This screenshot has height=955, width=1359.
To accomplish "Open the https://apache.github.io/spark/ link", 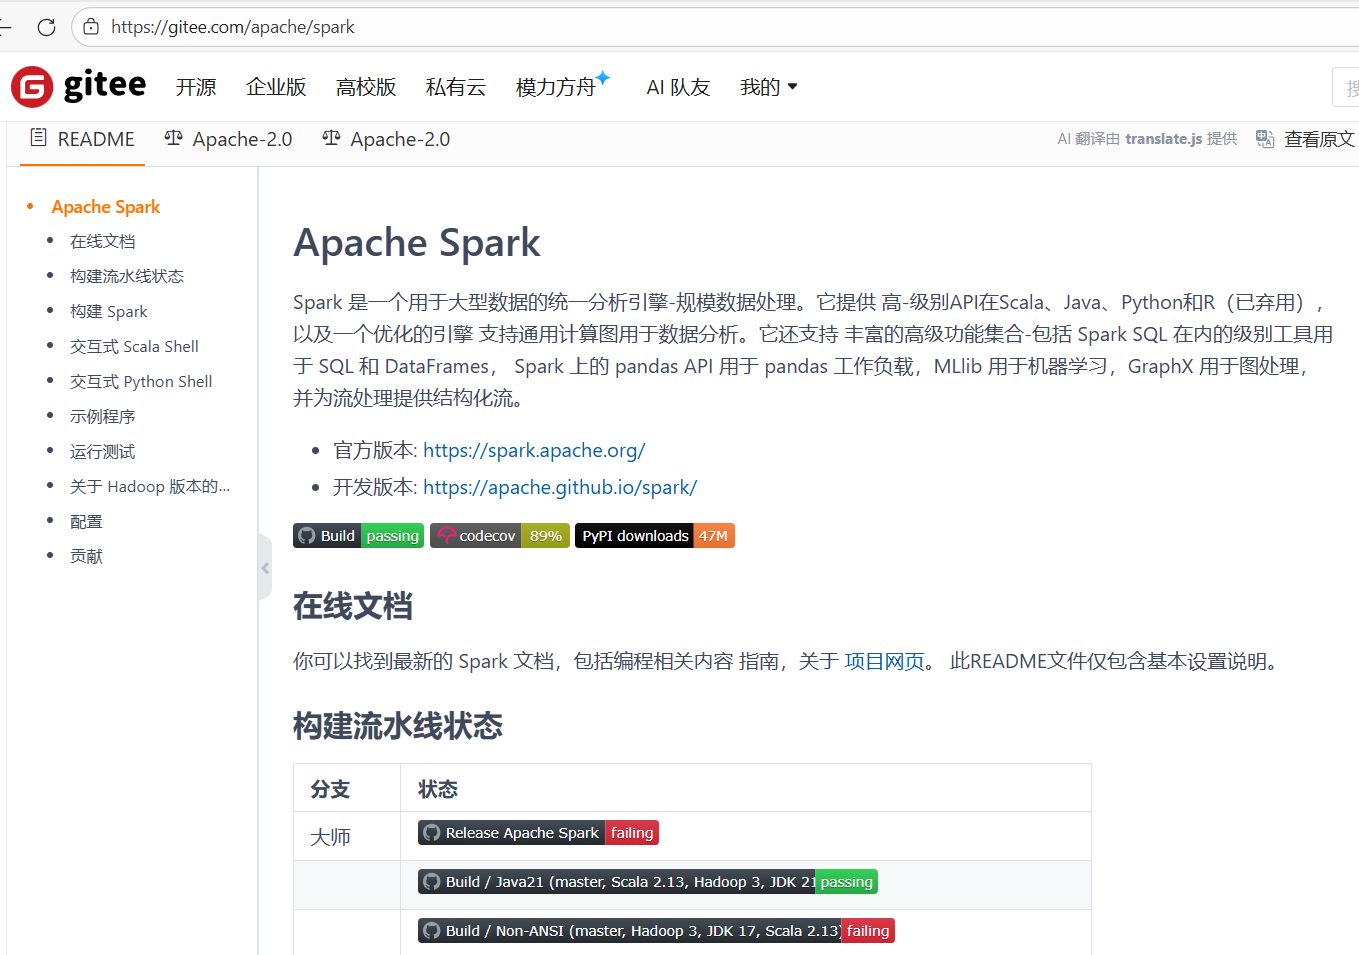I will [x=560, y=487].
